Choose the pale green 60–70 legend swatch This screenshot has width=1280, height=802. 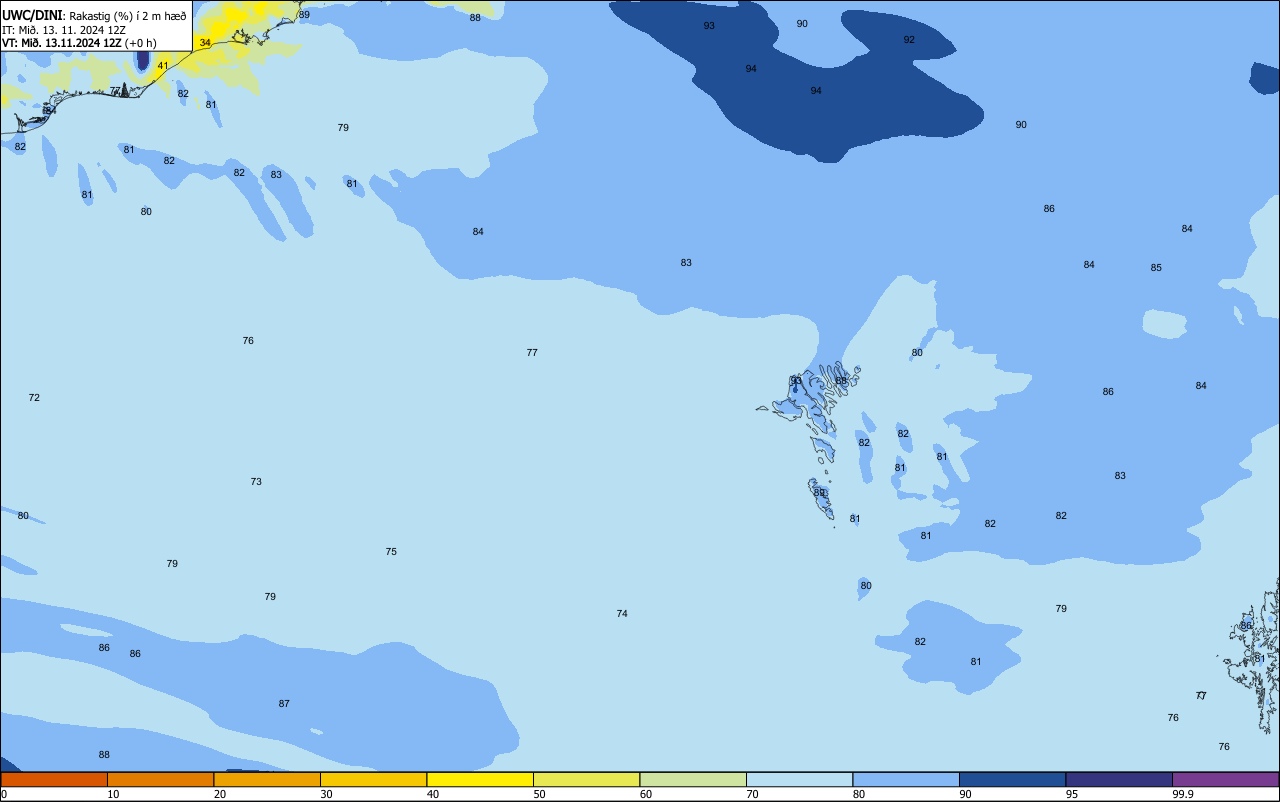click(693, 779)
